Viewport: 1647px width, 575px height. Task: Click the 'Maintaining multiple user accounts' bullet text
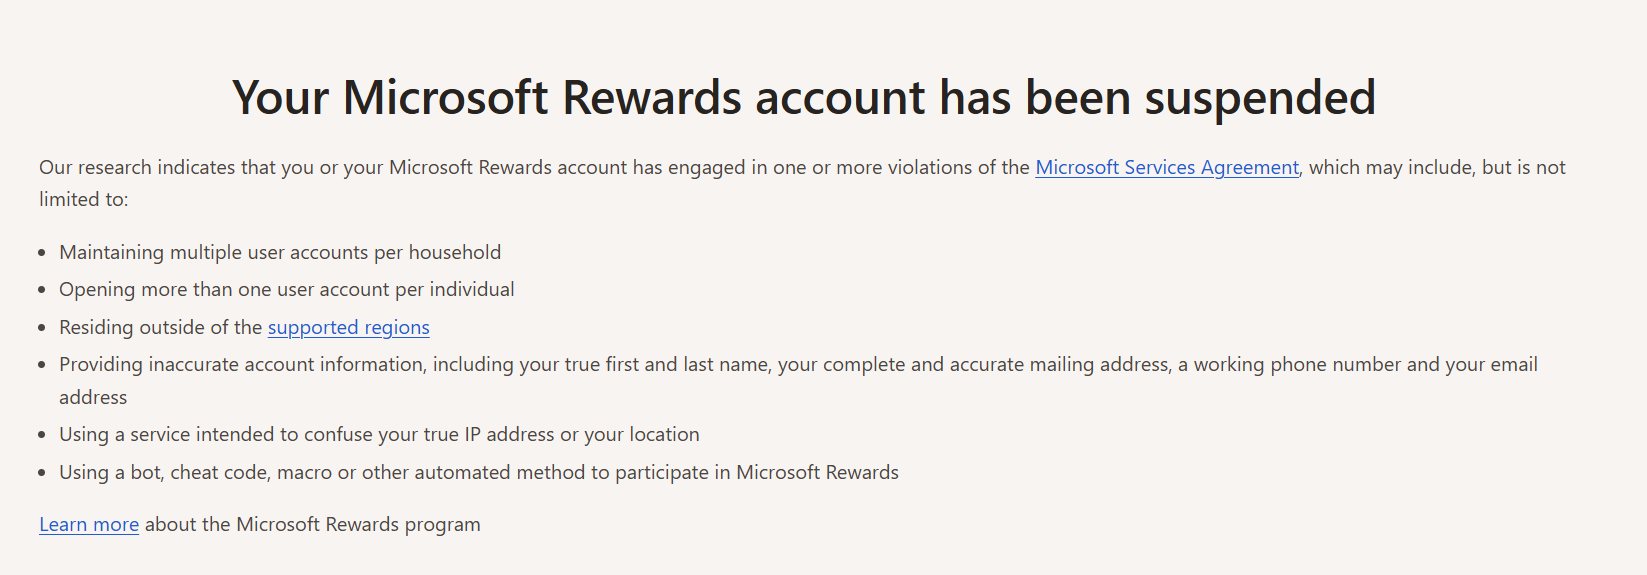pos(280,252)
